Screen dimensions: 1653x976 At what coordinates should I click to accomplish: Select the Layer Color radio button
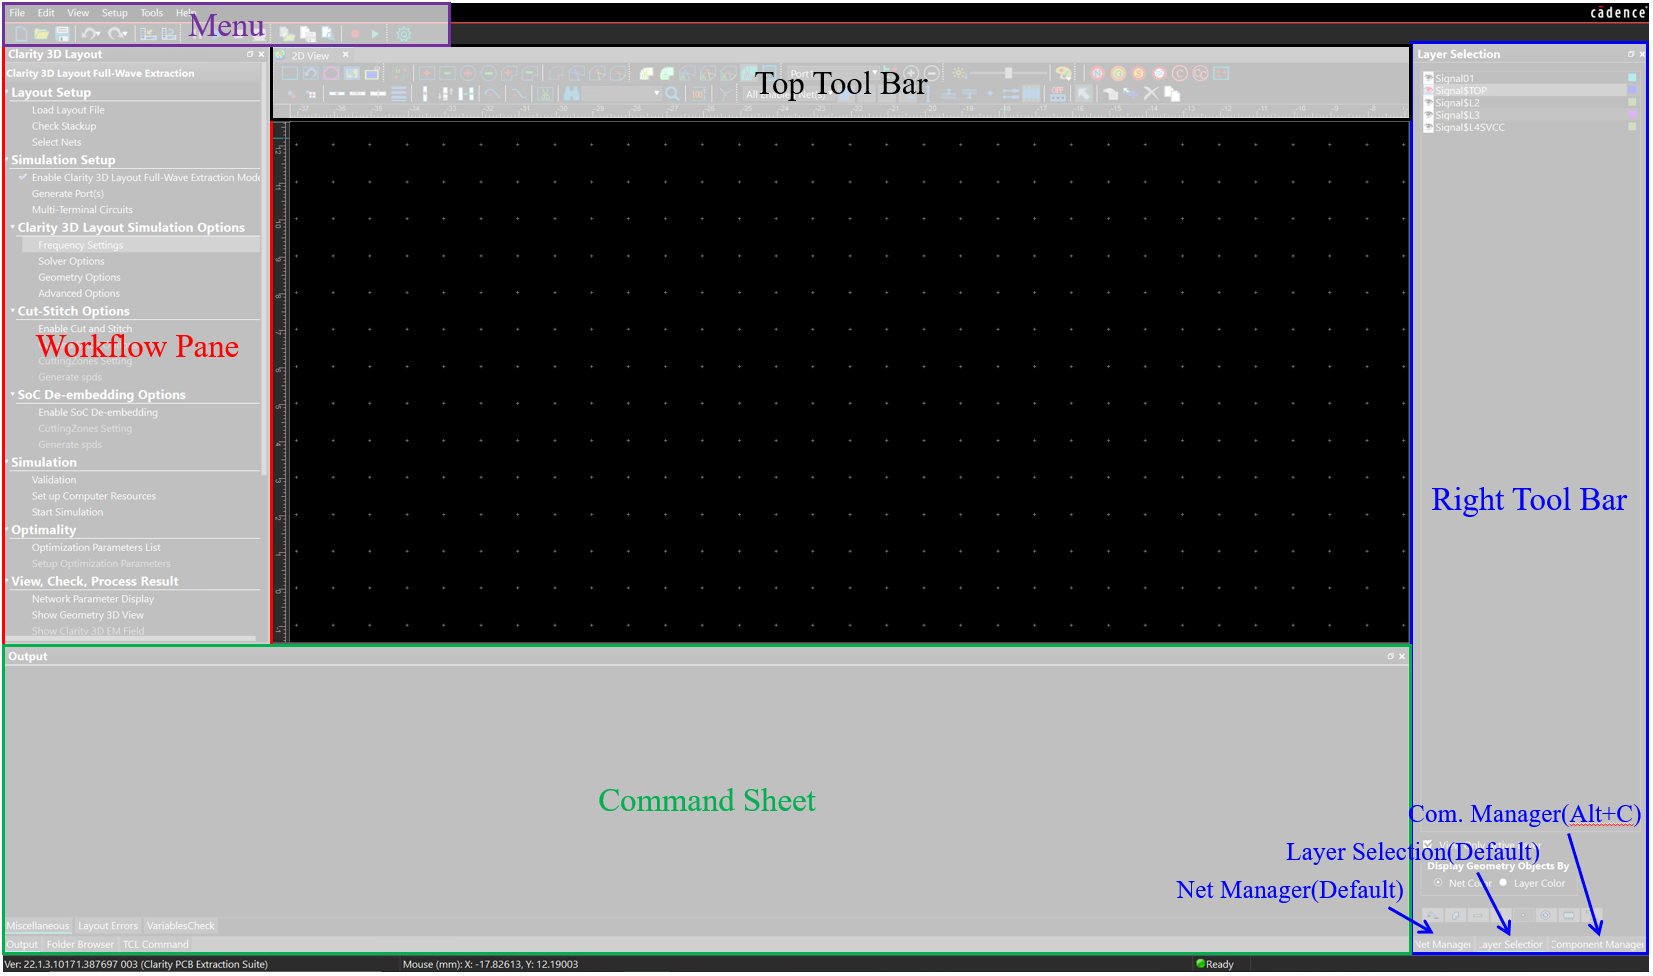click(1503, 883)
